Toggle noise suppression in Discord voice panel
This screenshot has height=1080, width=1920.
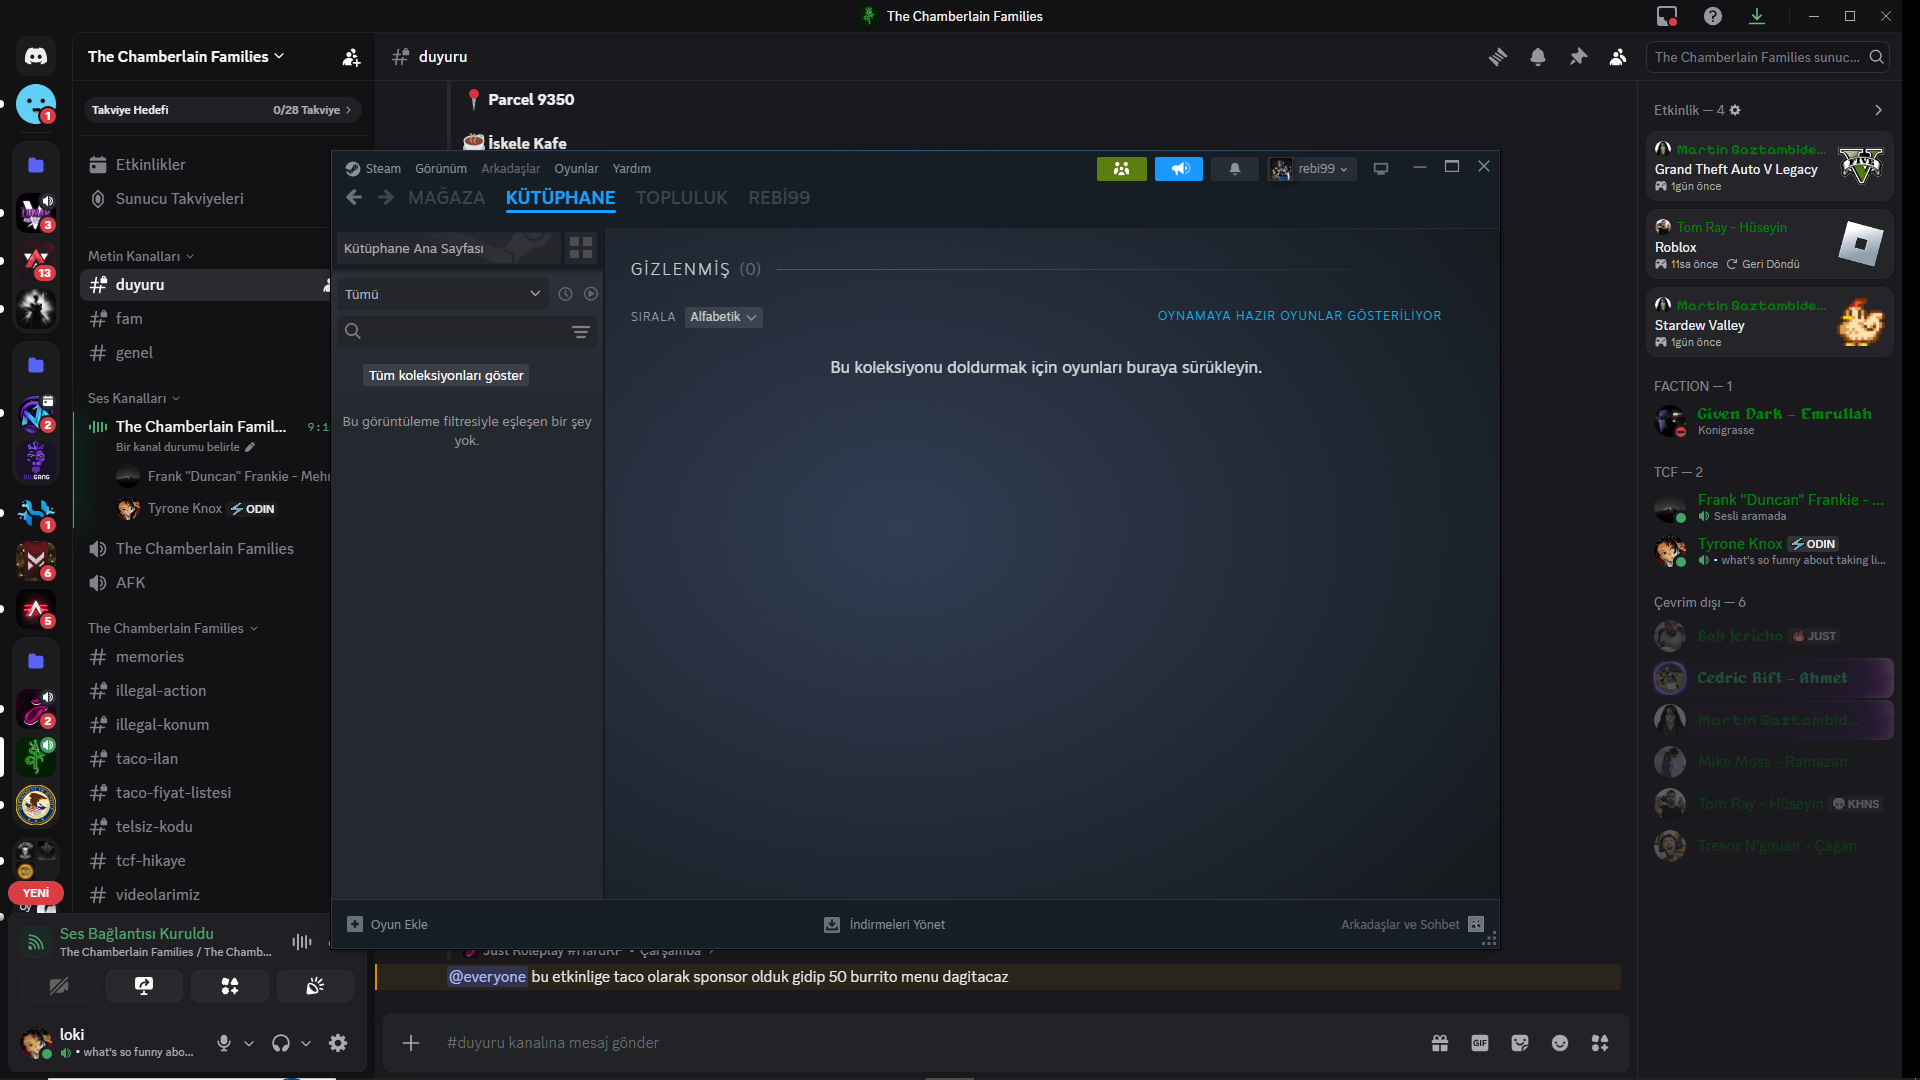pos(302,941)
